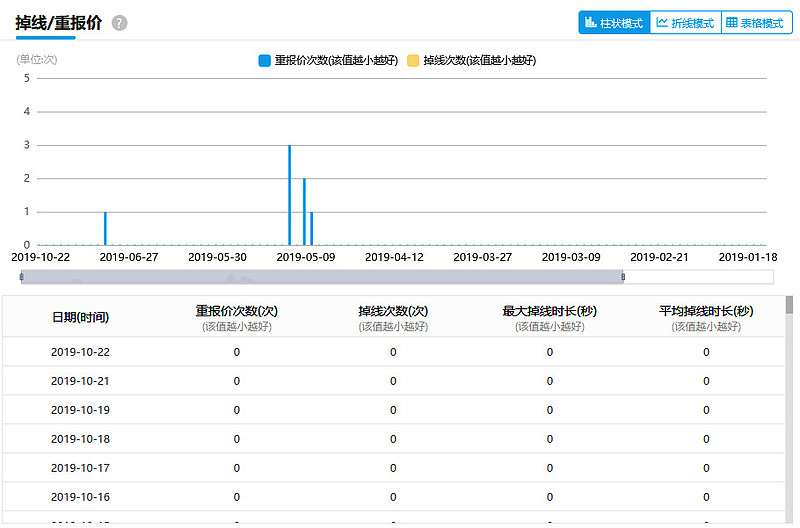Viewport: 800px width, 528px height.
Task: Click the right handle of the date range slider
Action: click(x=622, y=276)
